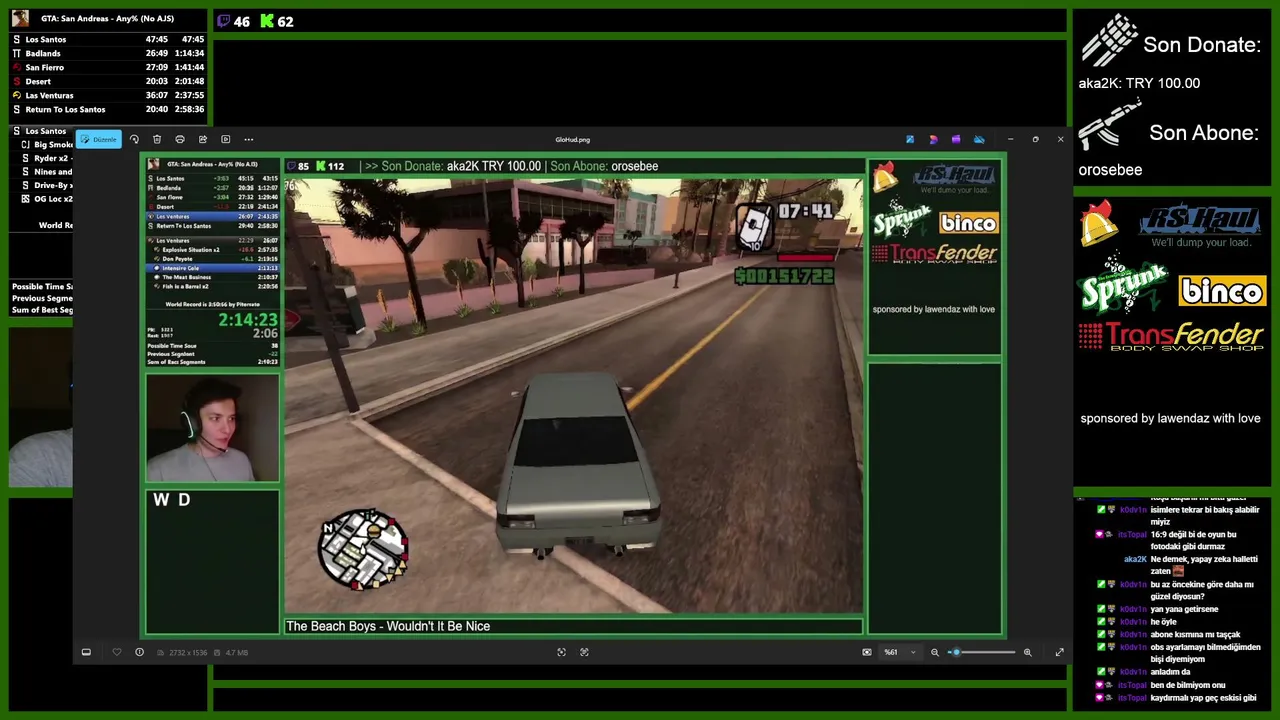Start slideshow from the Photos toolbar
This screenshot has width=1280, height=720.
coord(226,139)
